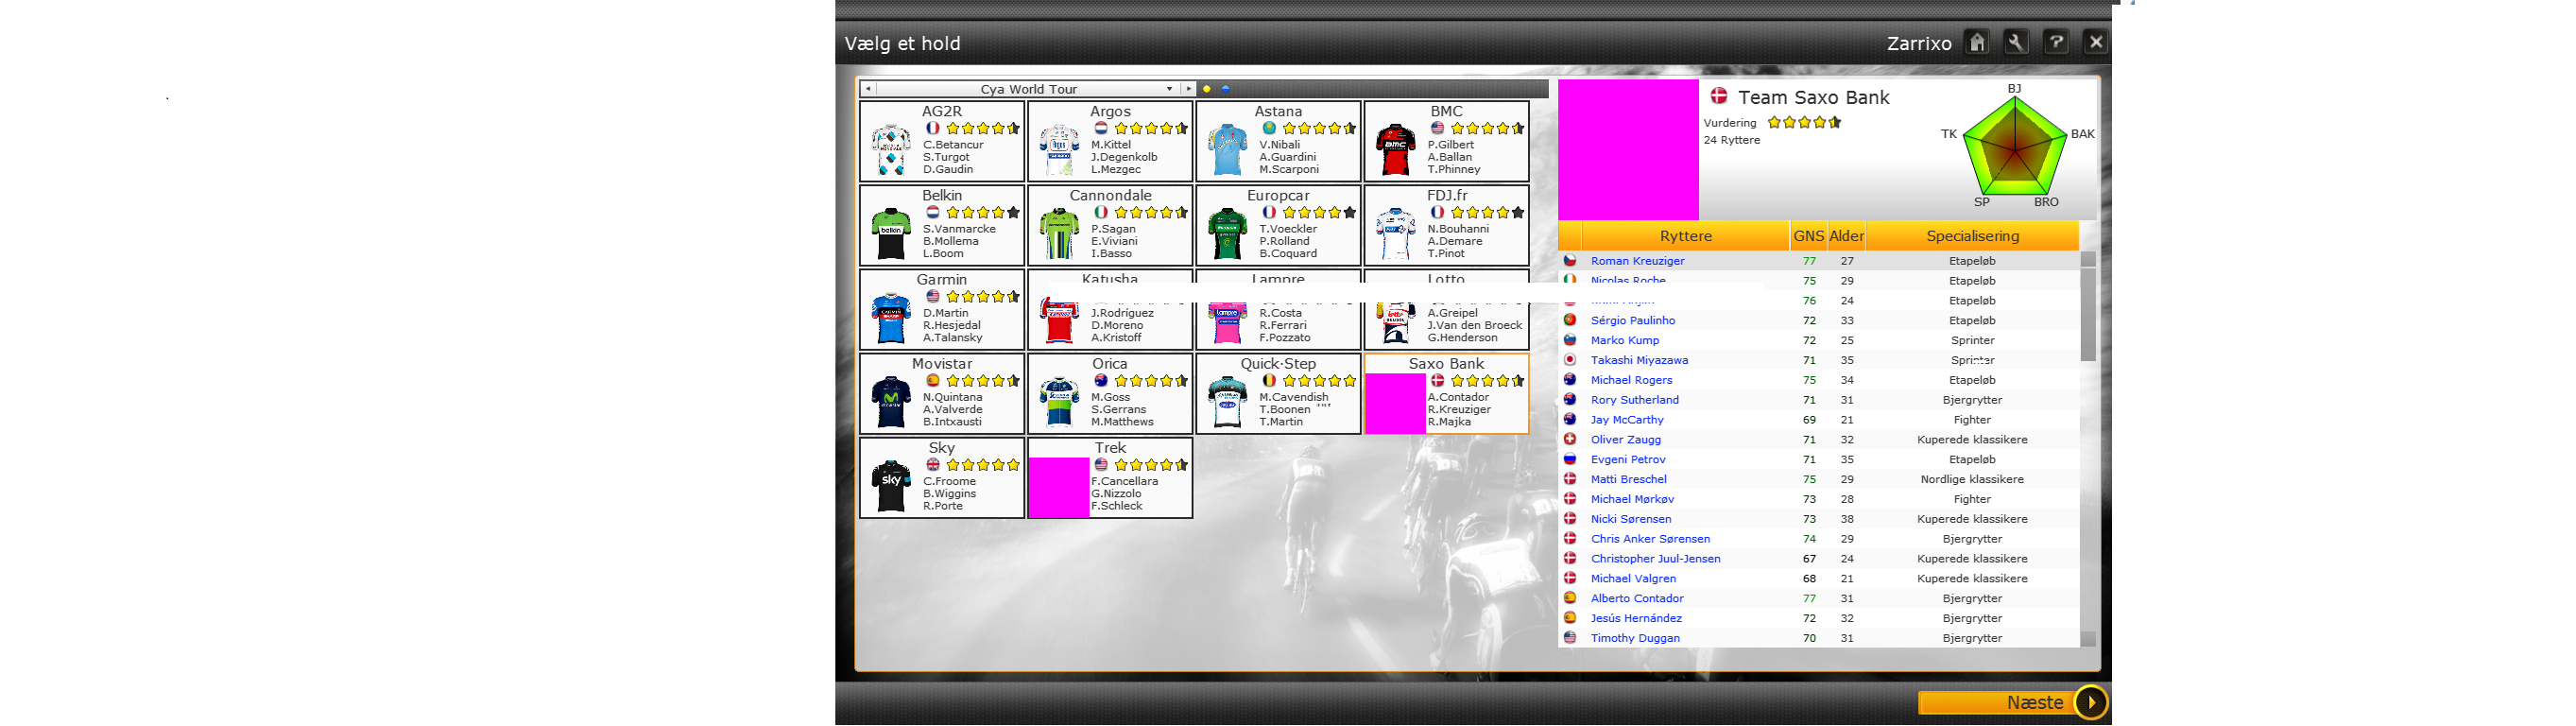
Task: Select the BMC team jersey
Action: pos(1395,149)
